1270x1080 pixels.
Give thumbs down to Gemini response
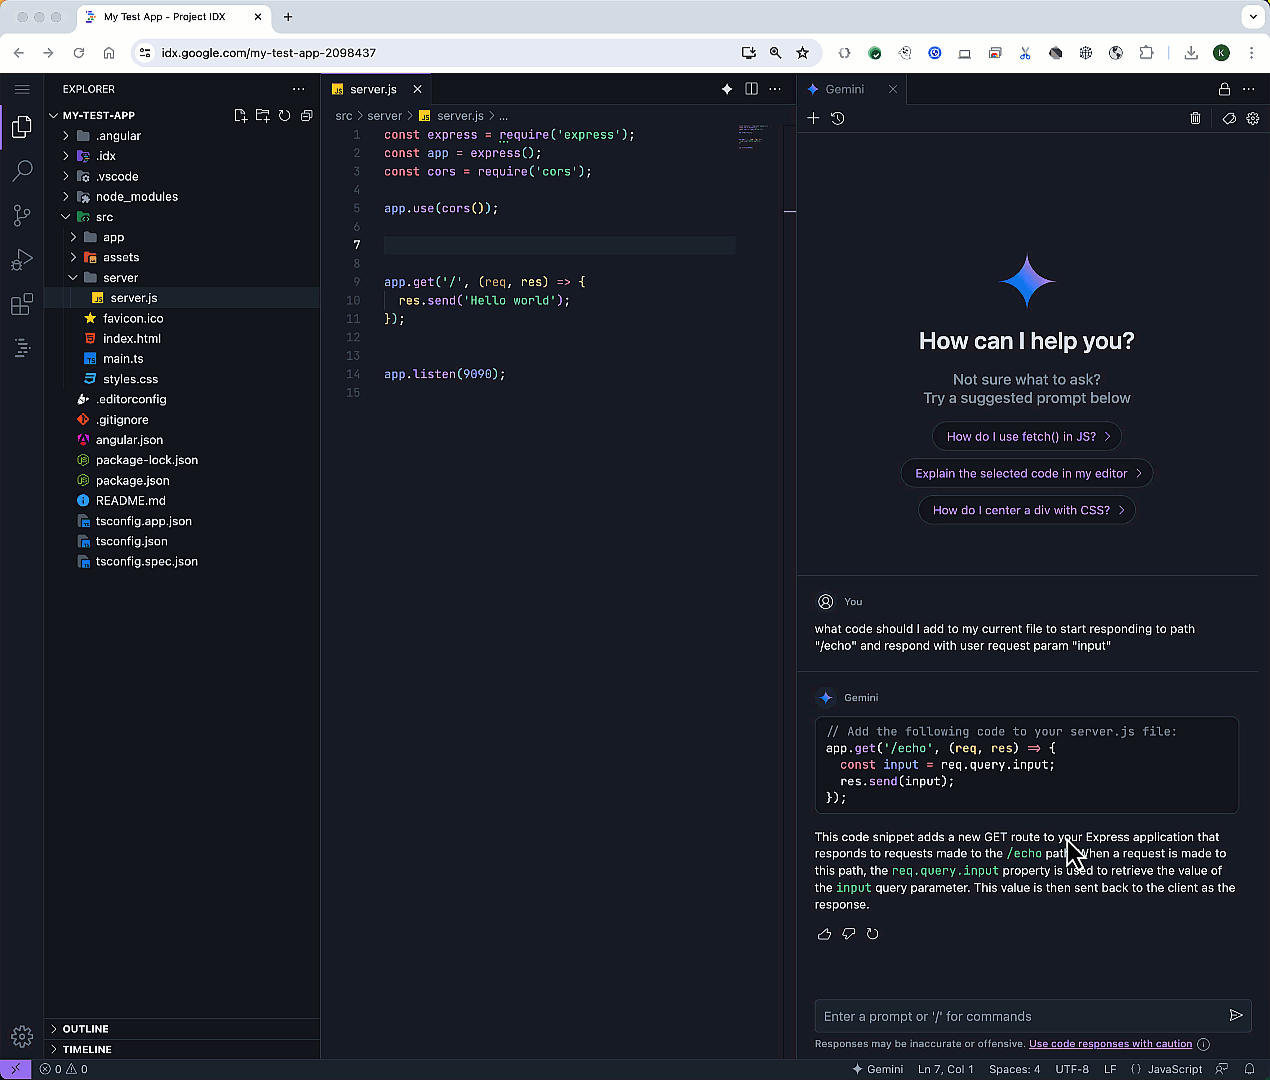[x=848, y=934]
